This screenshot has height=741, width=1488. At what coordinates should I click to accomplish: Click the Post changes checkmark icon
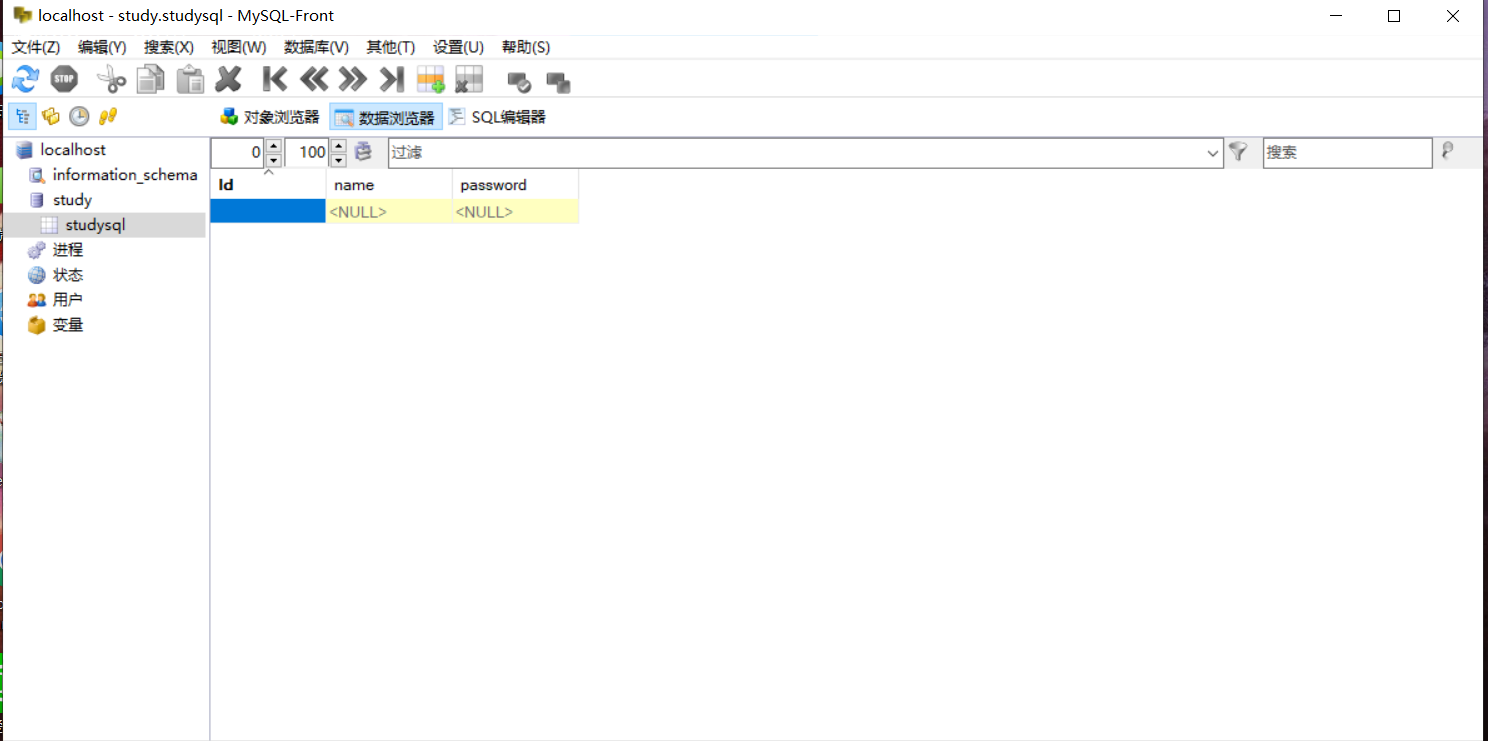tap(519, 82)
